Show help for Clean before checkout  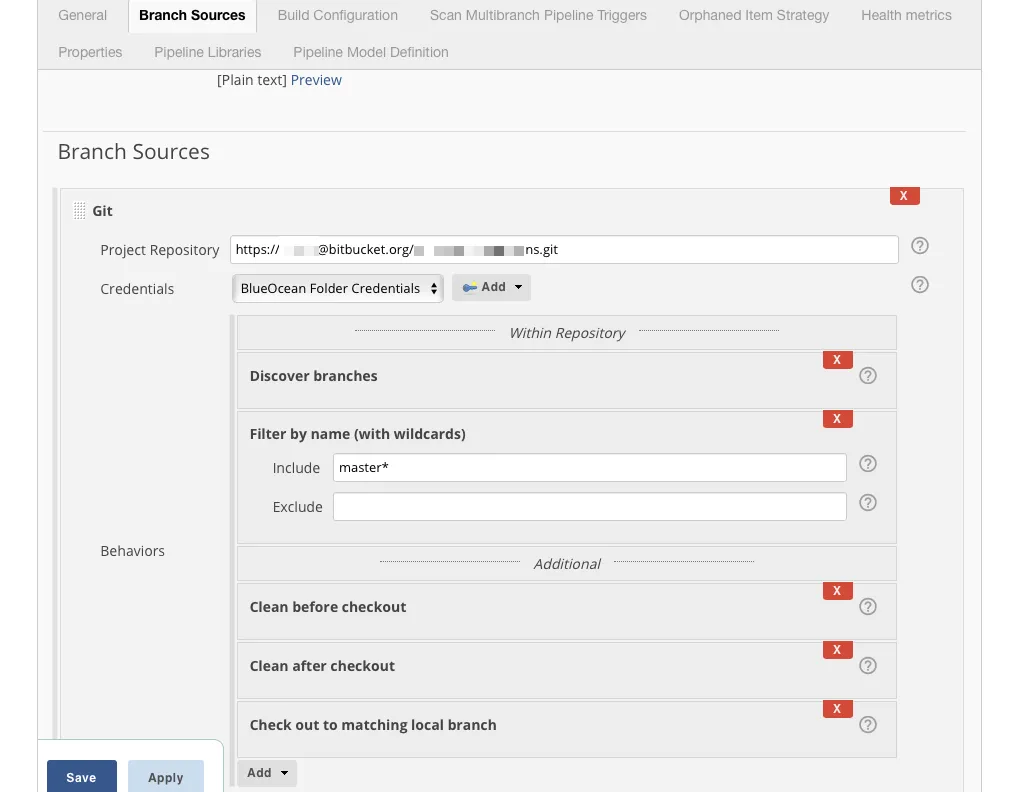pos(868,607)
